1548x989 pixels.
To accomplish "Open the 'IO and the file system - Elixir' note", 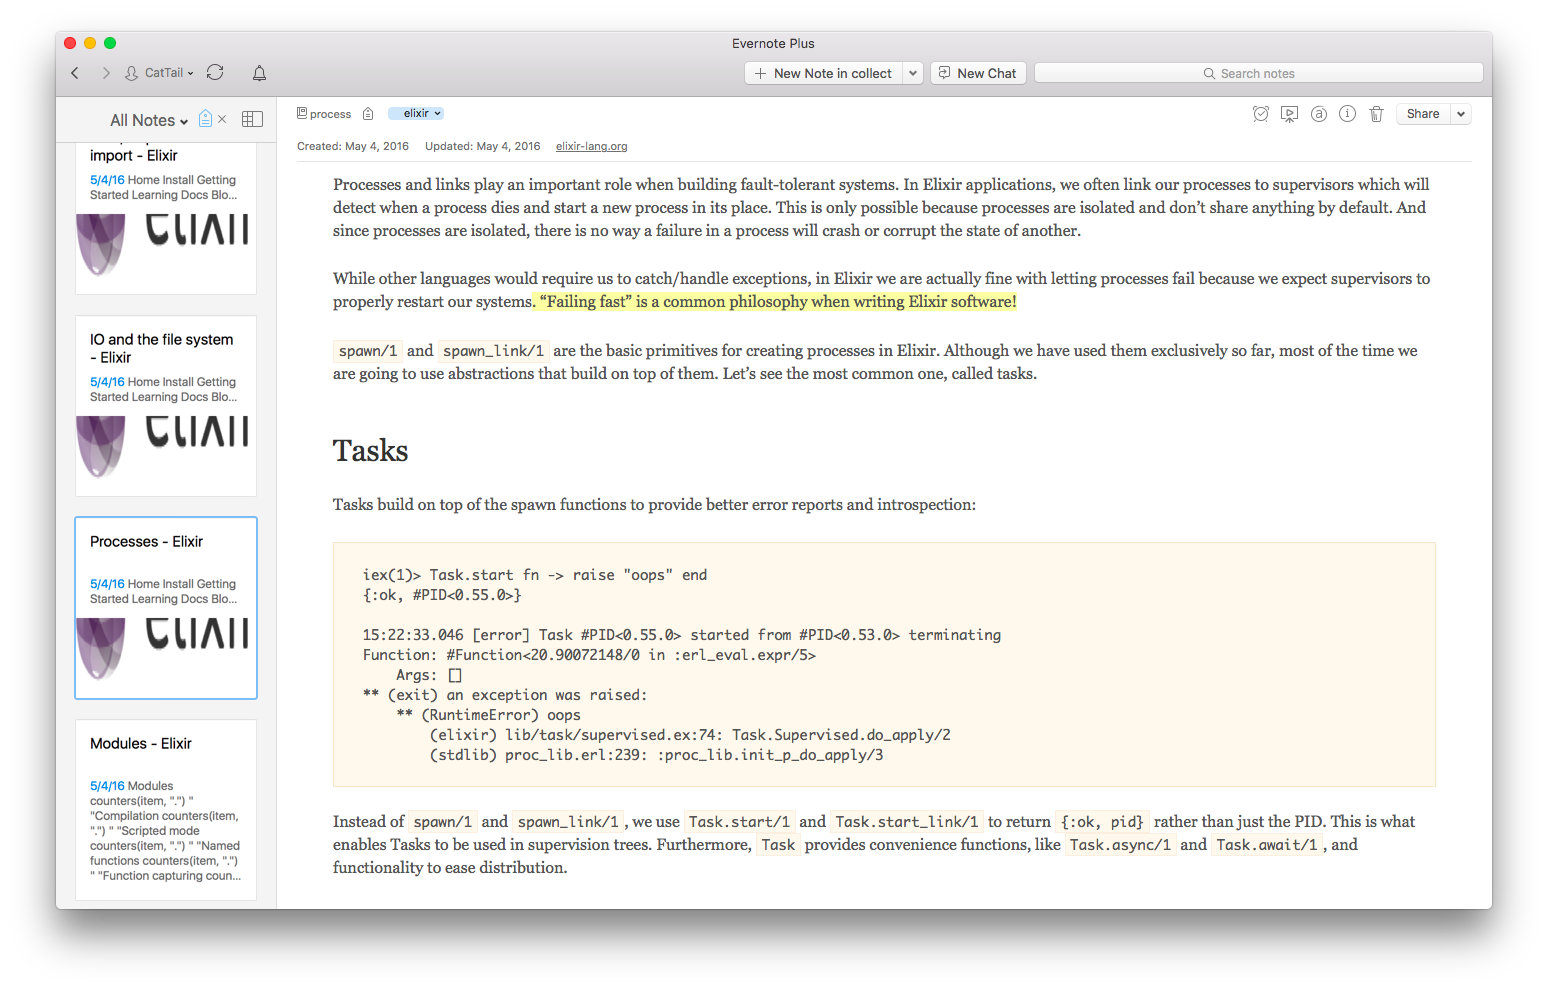I will click(x=166, y=406).
